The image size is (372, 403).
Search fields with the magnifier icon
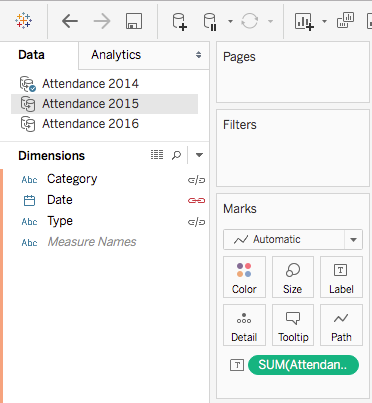[176, 155]
